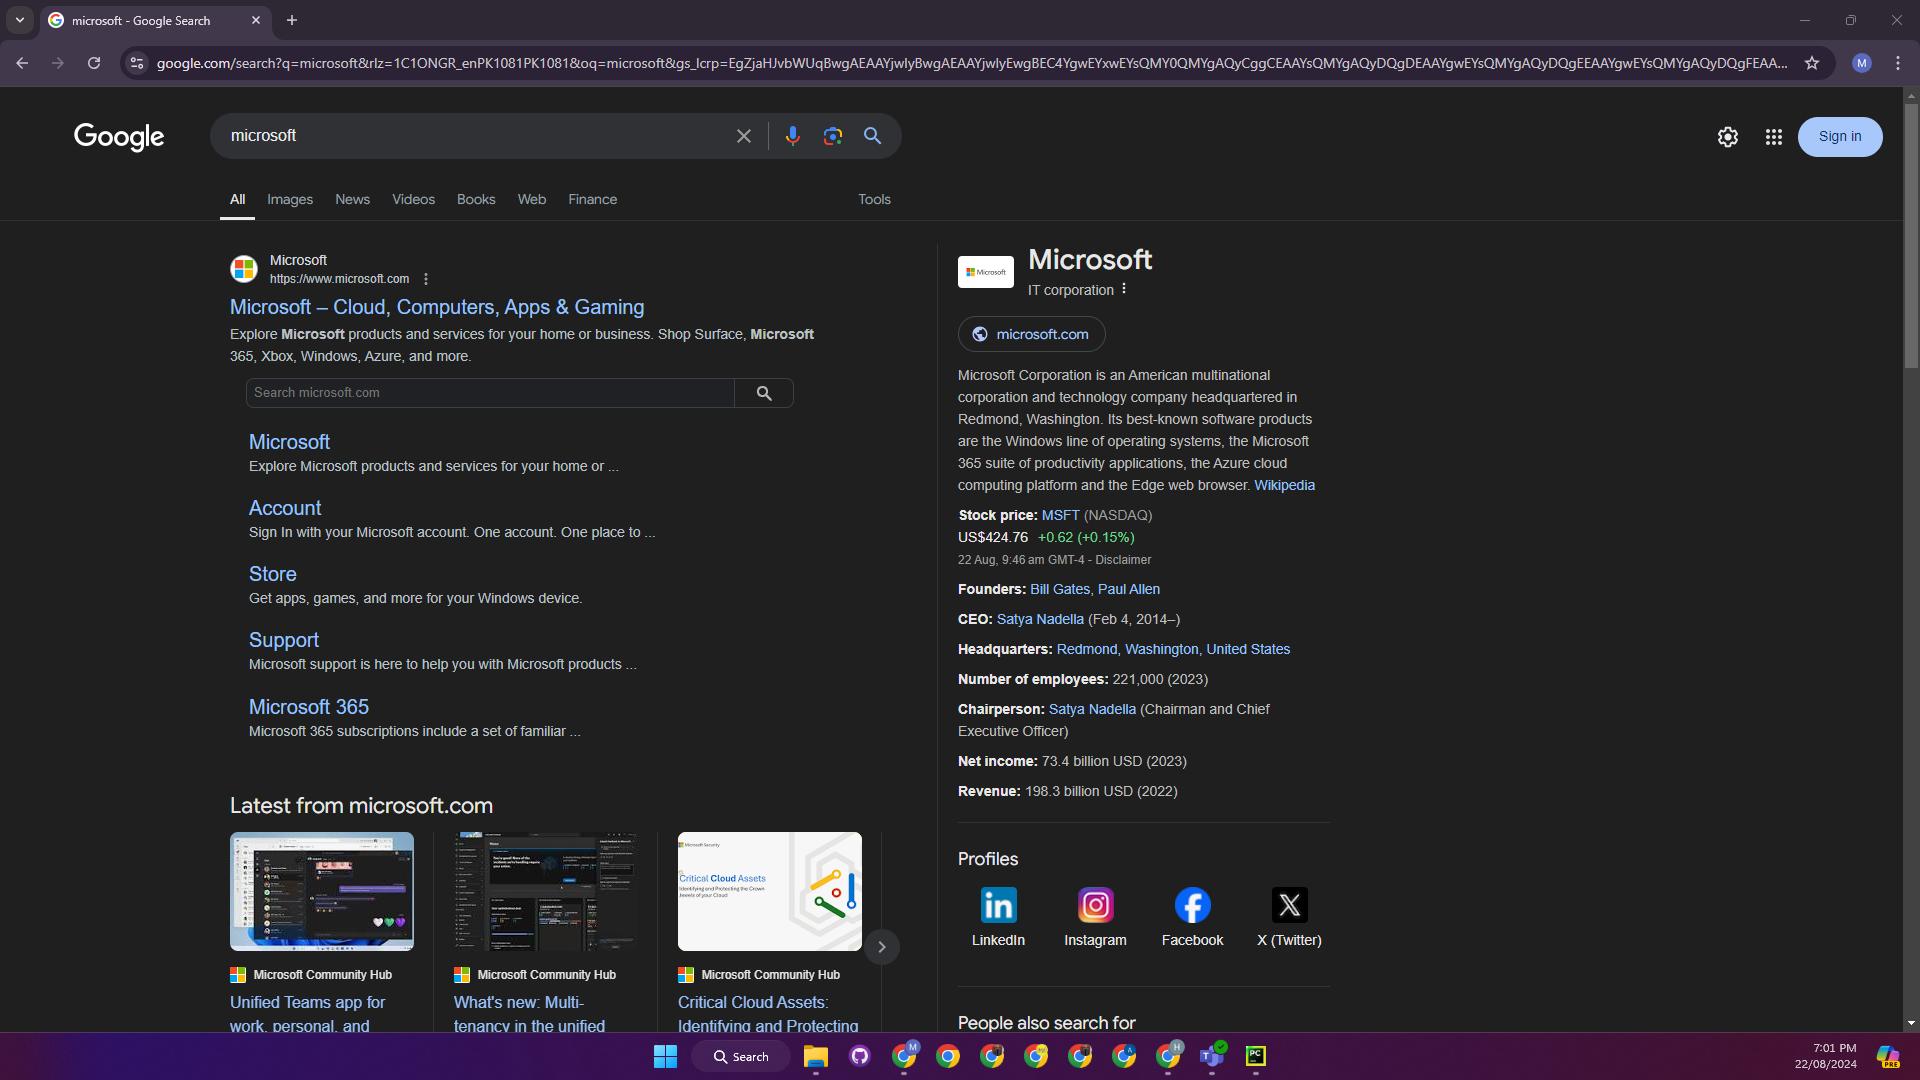Click the Sign in button
This screenshot has height=1080, width=1920.
click(x=1840, y=137)
